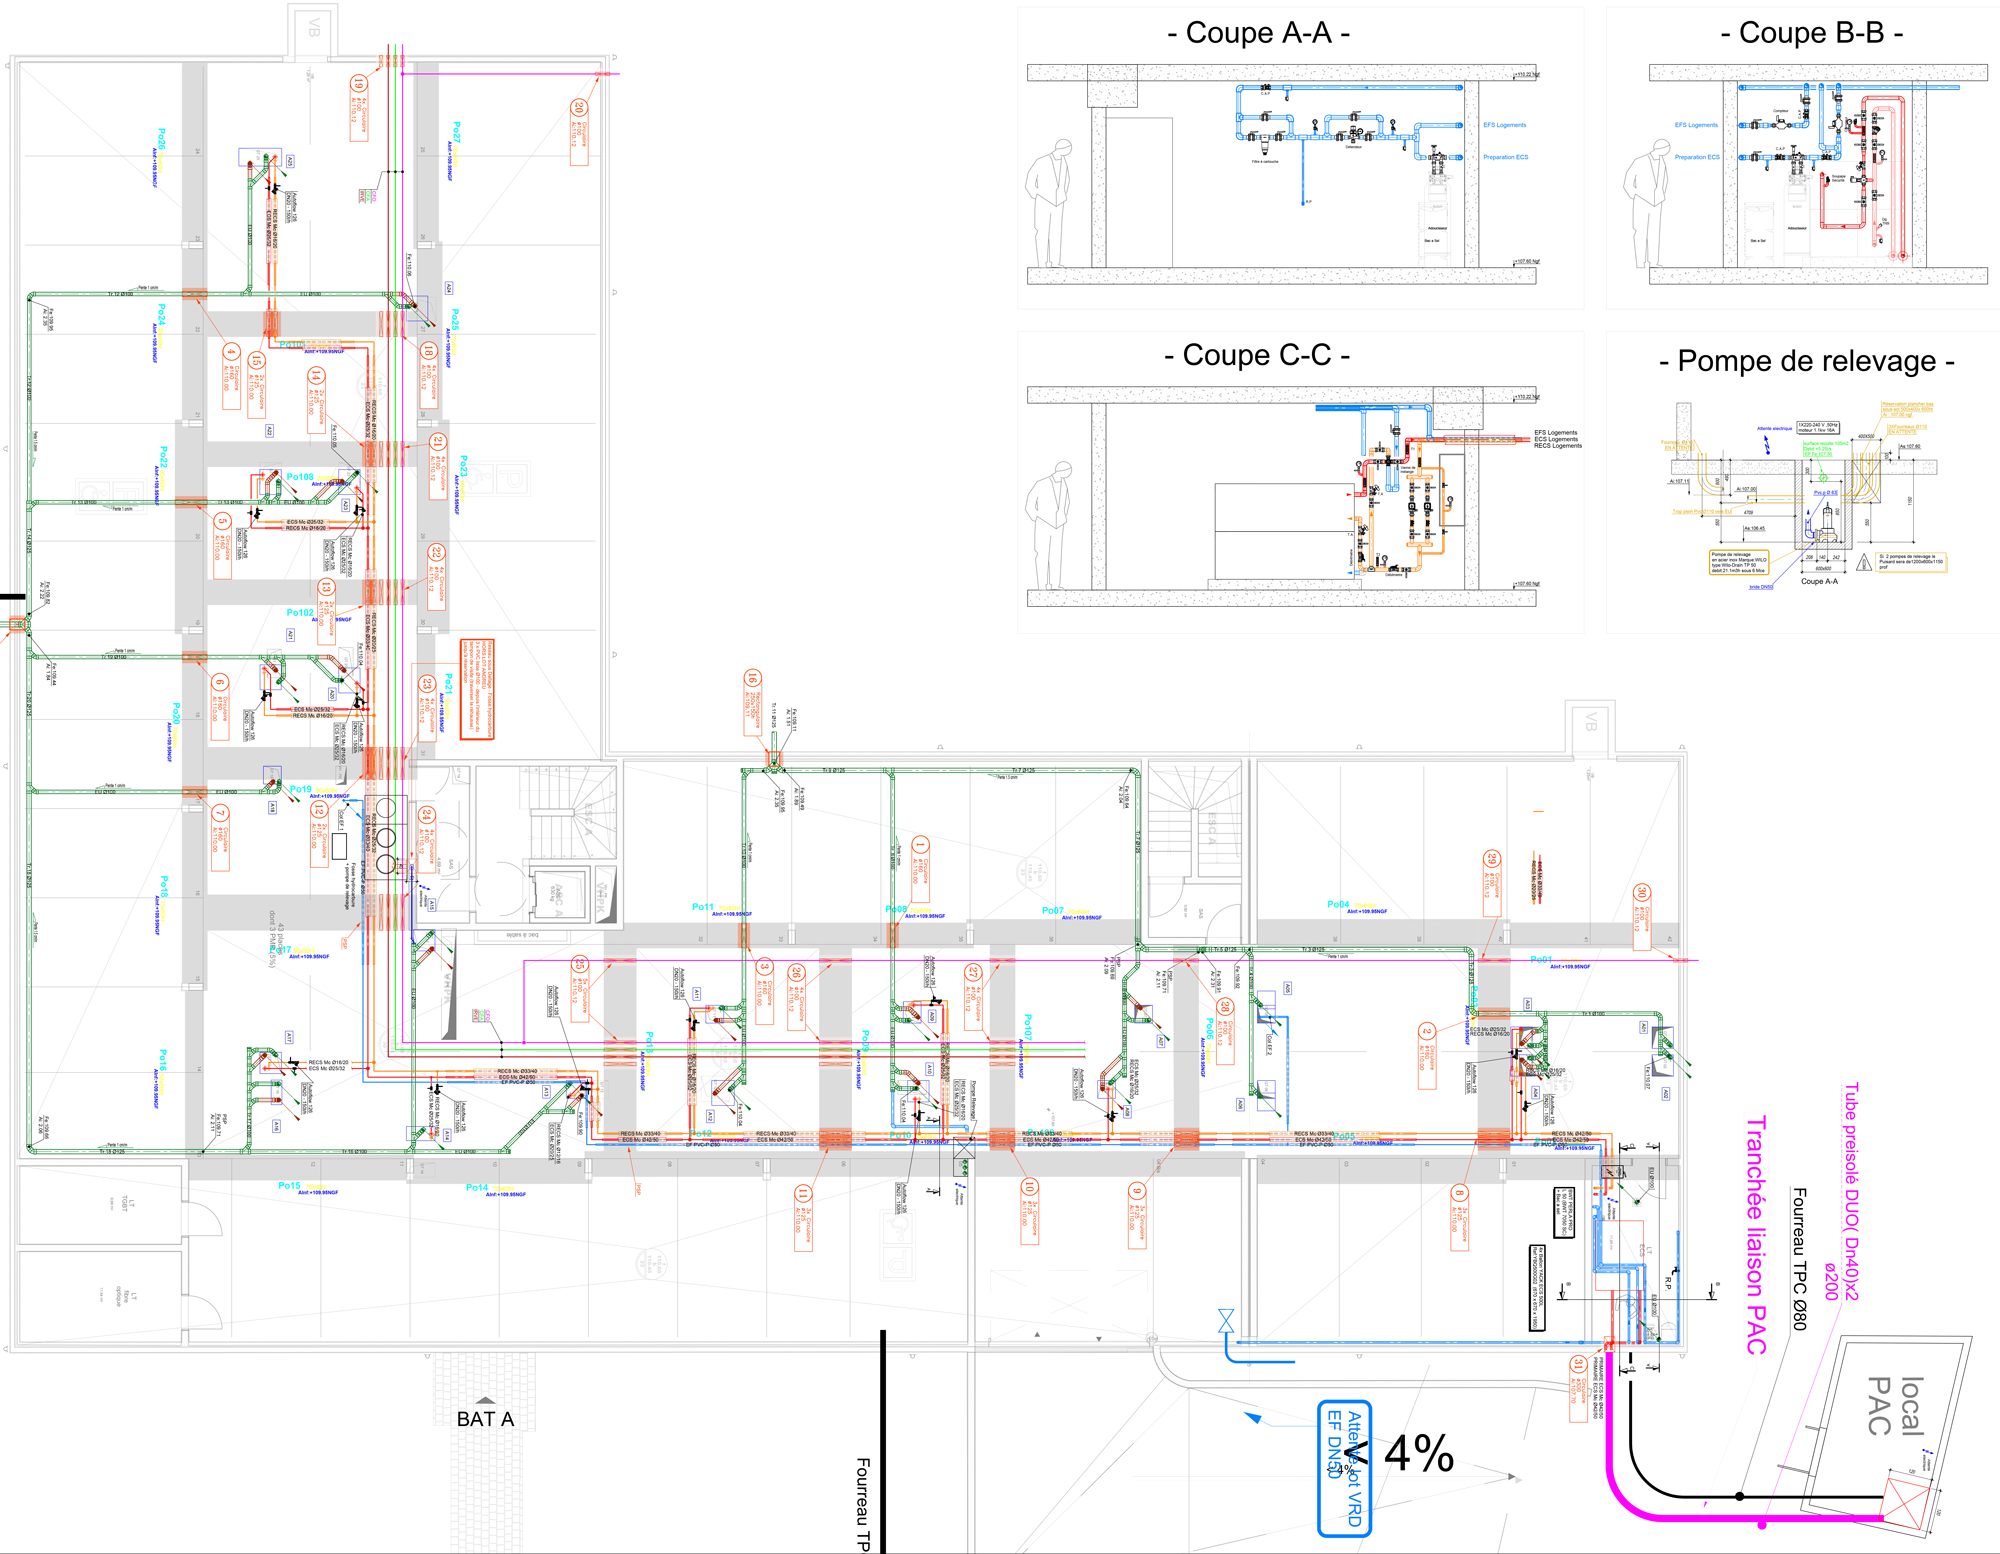Click circled number 31 marker
Image resolution: width=2000 pixels, height=1554 pixels.
click(1578, 1364)
